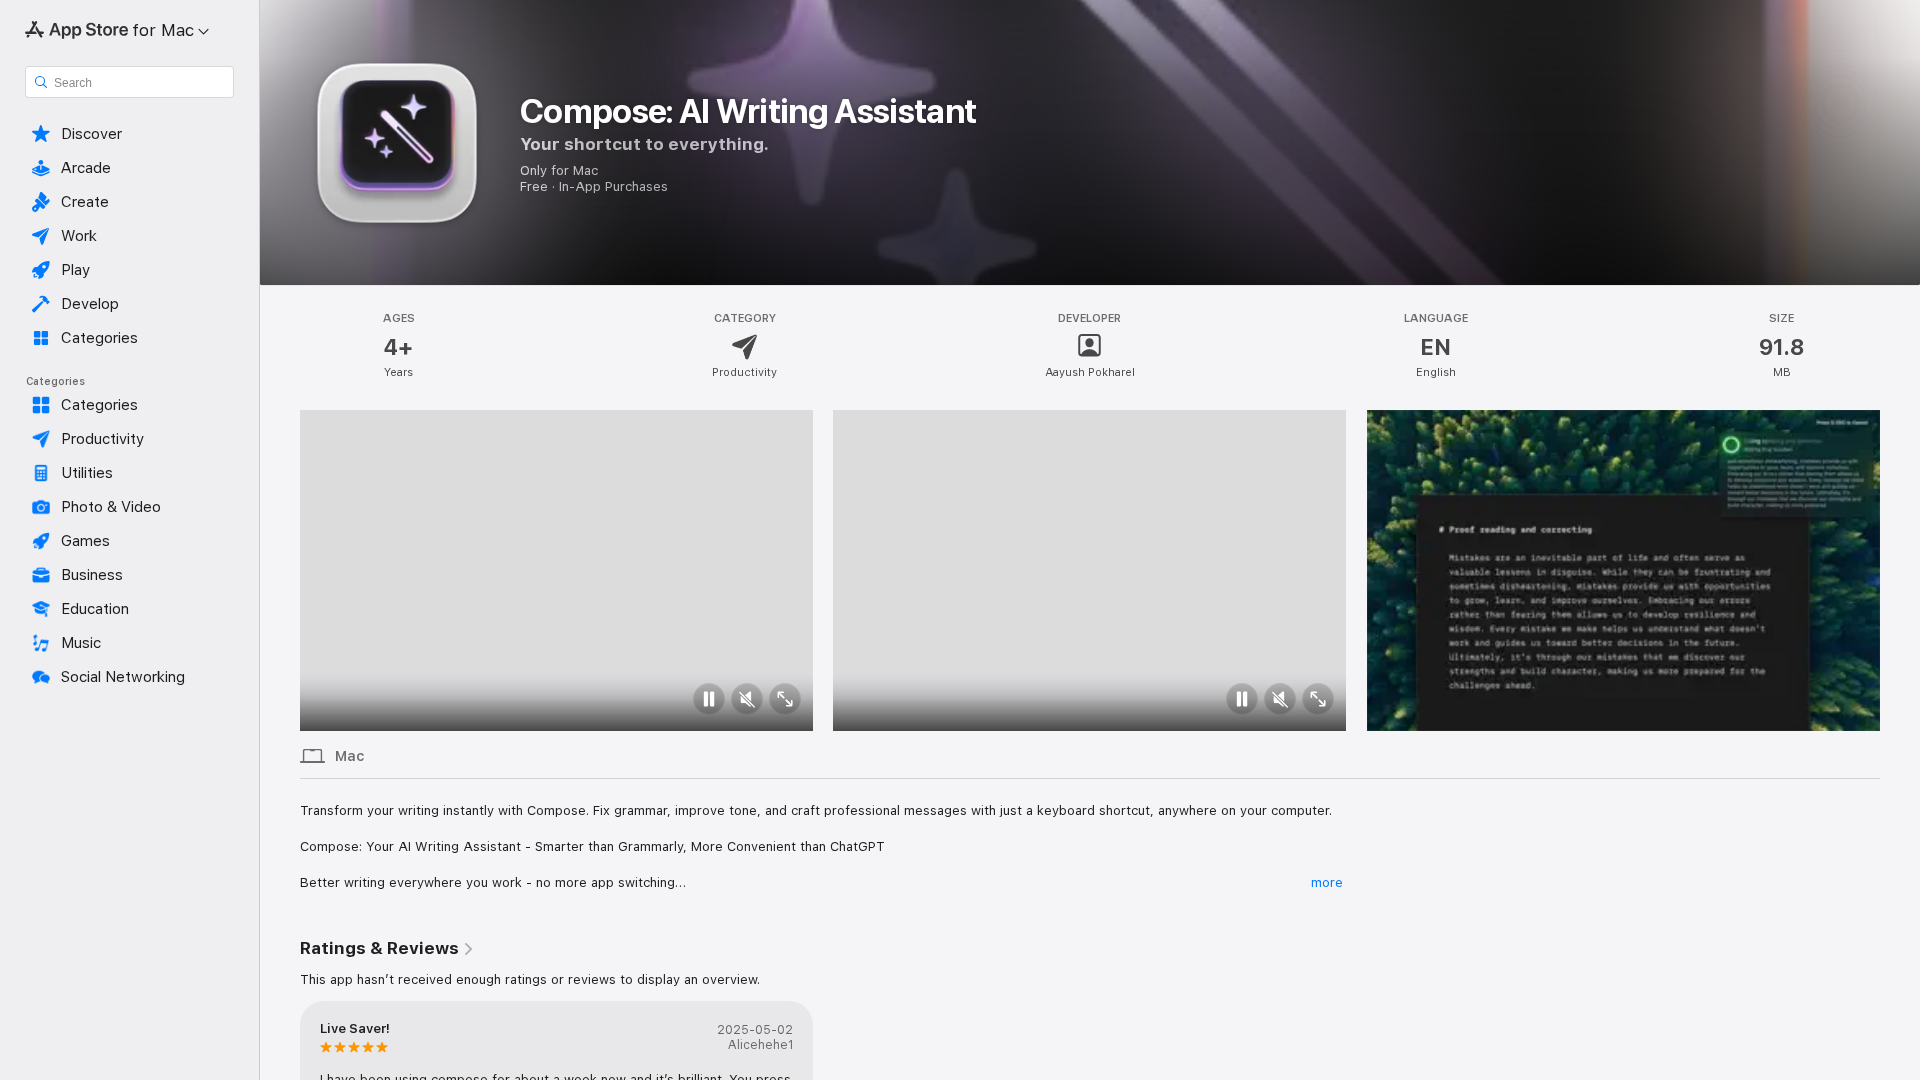The image size is (1920, 1080).
Task: Click the Productivity category paper plane icon
Action: [x=744, y=347]
